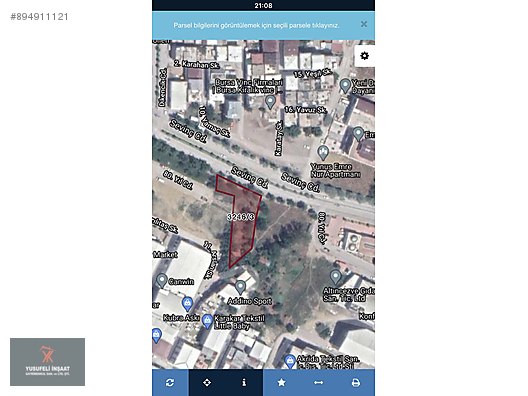Tap the star favorites icon
Image resolution: width=528 pixels, height=396 pixels.
pos(282,383)
